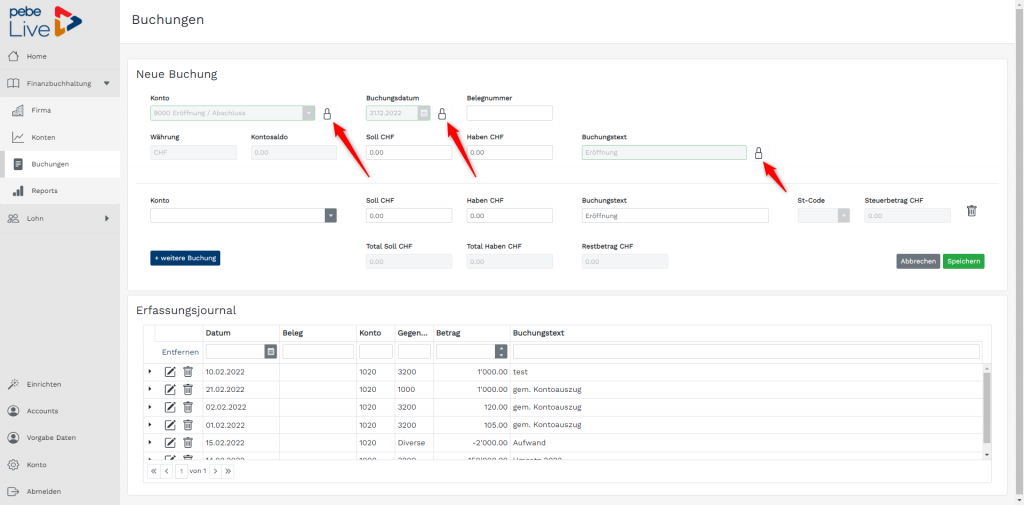Sort journal by Datum column header

217,333
